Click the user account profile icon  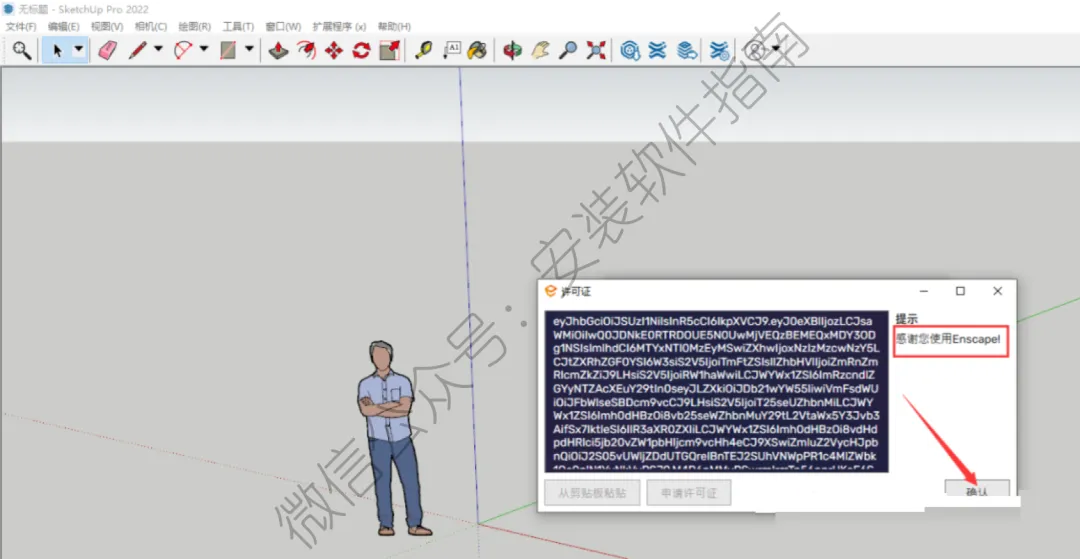[x=757, y=50]
